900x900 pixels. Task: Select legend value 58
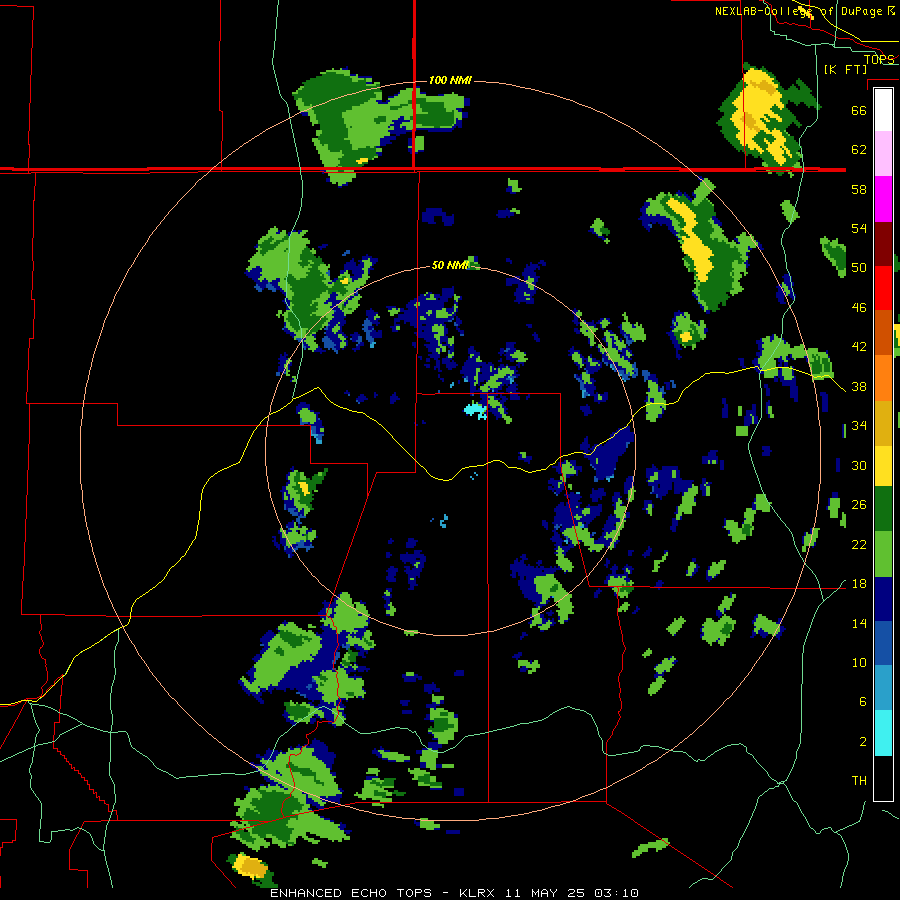pyautogui.click(x=859, y=189)
